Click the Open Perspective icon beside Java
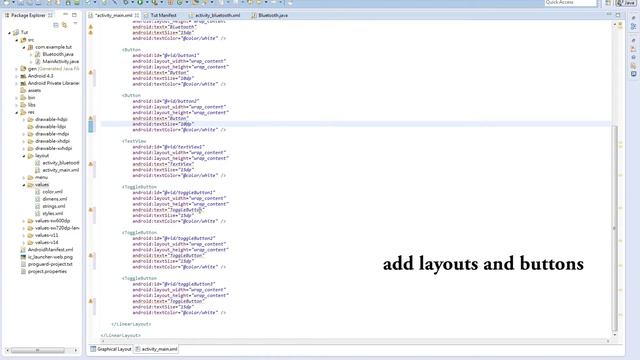 tap(608, 2)
